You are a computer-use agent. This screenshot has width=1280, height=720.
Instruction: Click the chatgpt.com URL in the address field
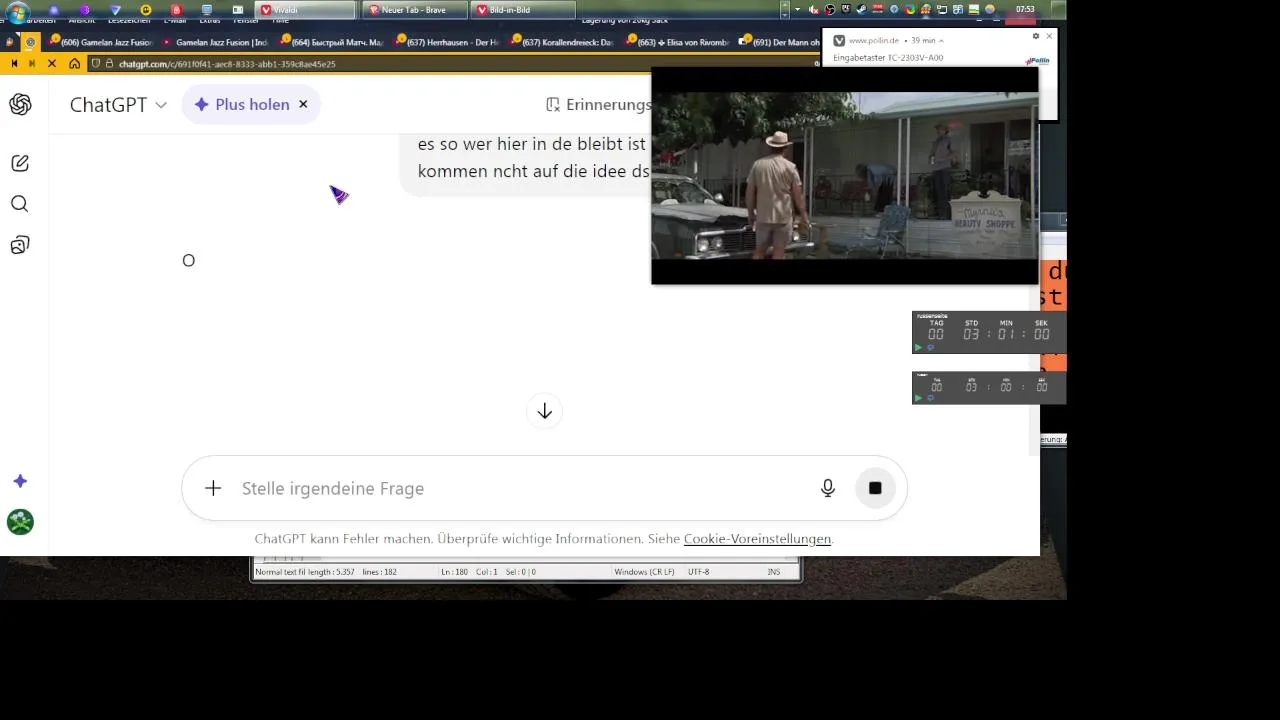pos(227,63)
